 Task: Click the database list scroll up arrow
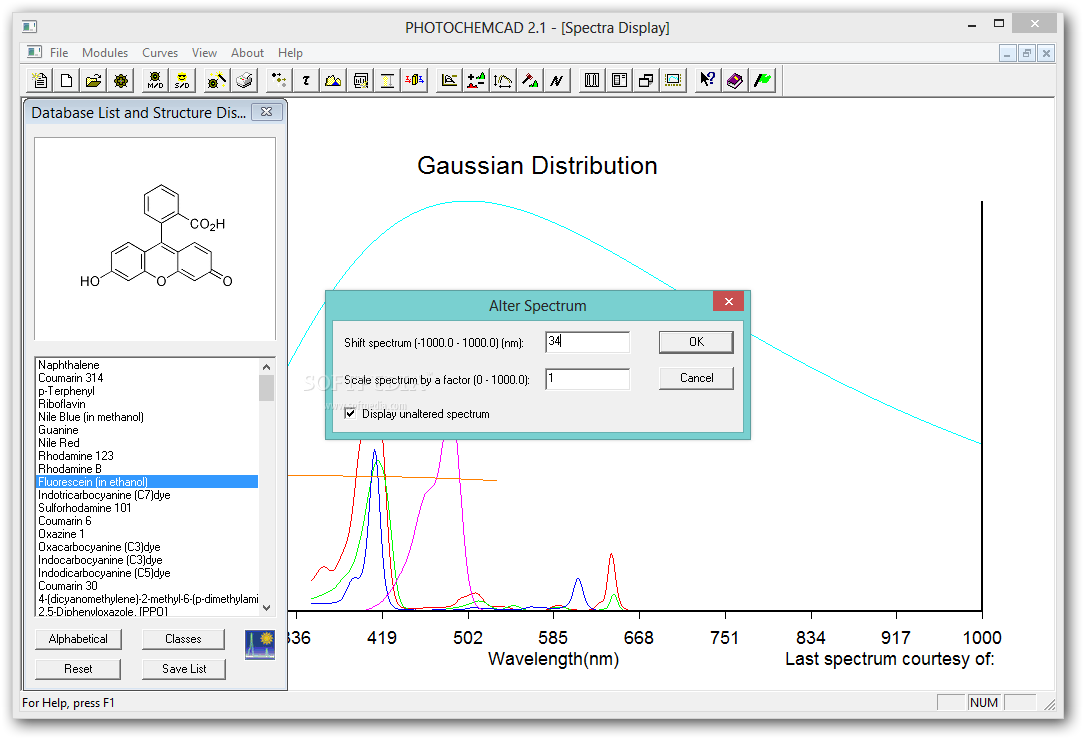(266, 366)
